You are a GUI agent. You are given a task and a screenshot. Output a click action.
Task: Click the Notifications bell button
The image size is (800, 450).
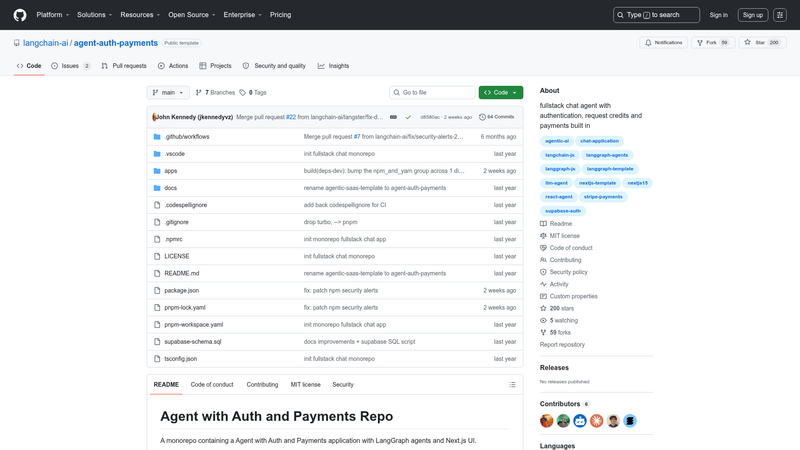coord(664,43)
